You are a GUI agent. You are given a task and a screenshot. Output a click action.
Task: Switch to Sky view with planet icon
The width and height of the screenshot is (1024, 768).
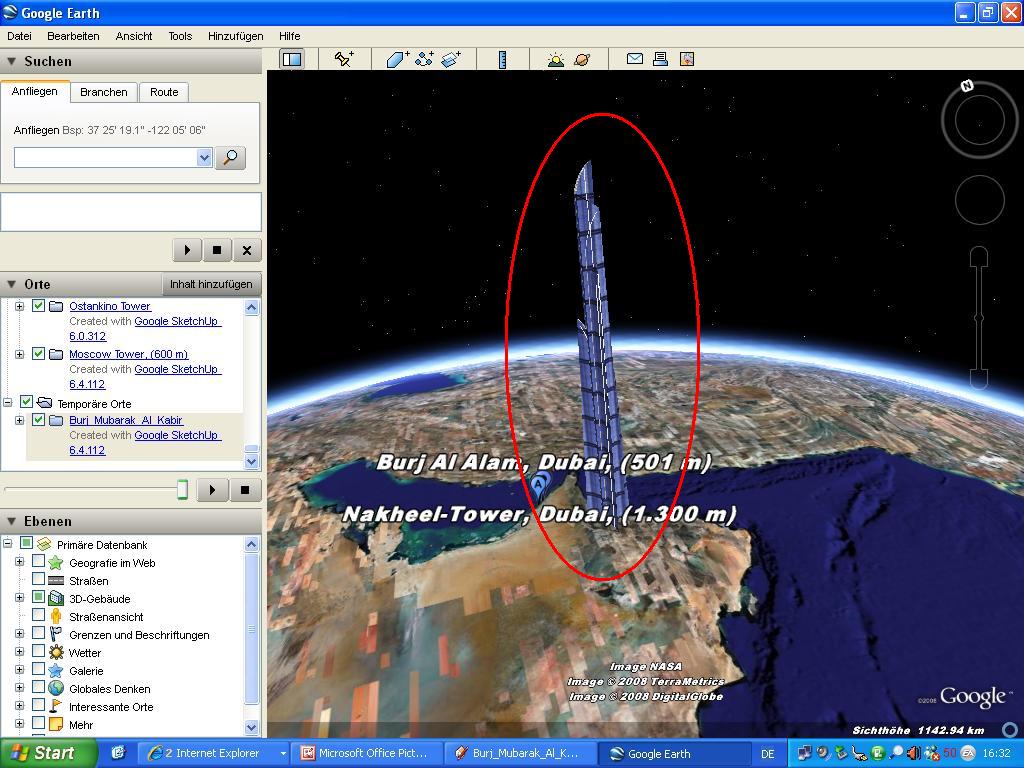(x=582, y=59)
